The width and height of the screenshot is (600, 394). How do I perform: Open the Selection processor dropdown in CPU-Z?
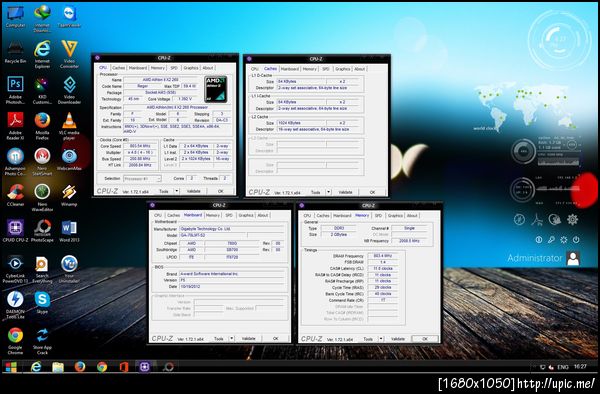pos(142,179)
